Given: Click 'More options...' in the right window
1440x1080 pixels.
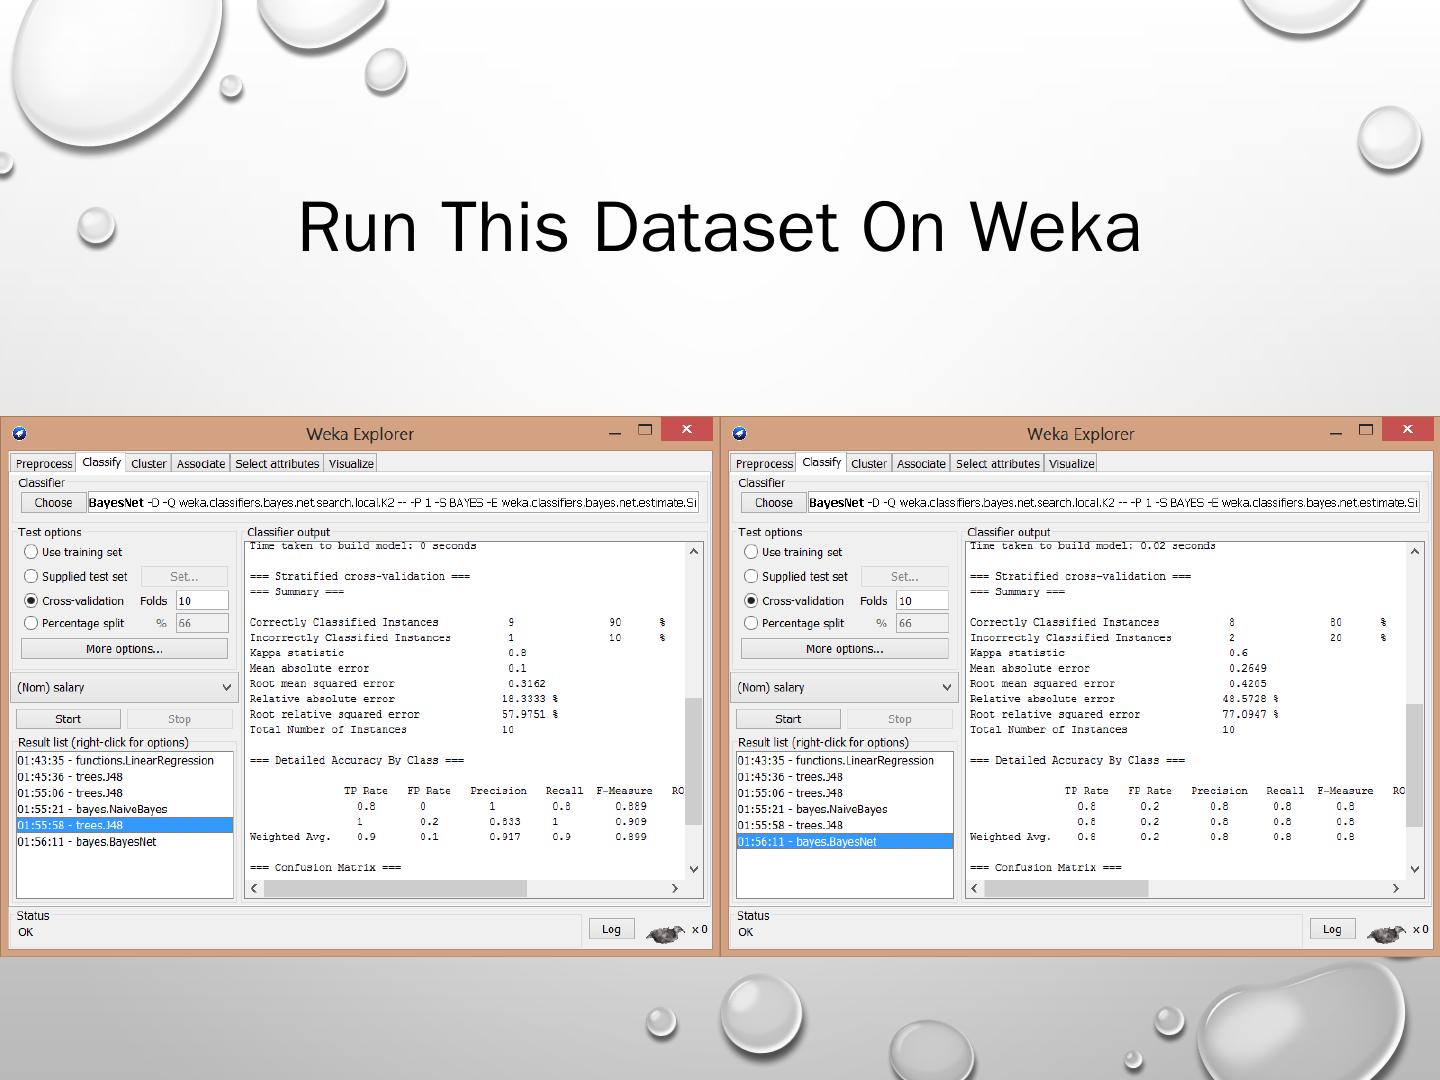Looking at the screenshot, I should (844, 649).
